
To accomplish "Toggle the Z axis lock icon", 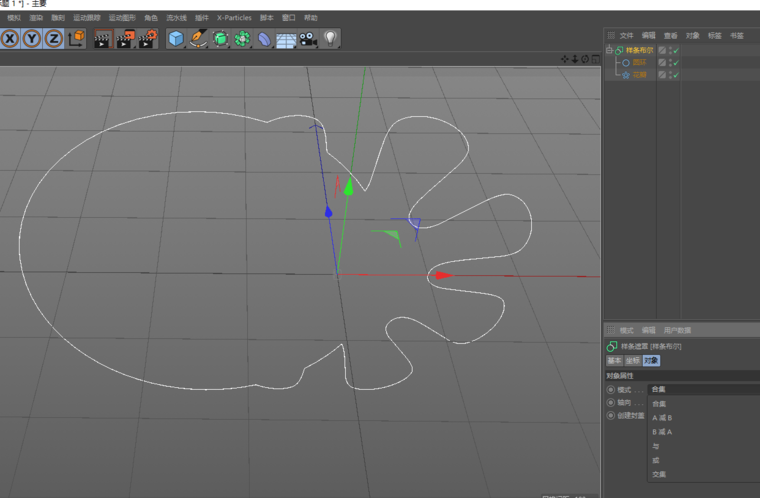I will pyautogui.click(x=54, y=39).
